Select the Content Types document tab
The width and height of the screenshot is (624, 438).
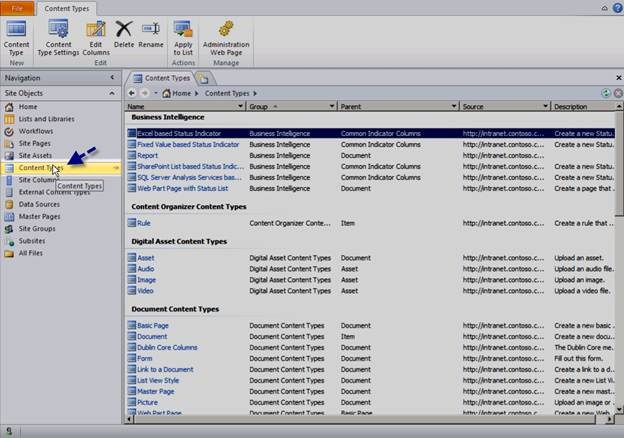[162, 78]
